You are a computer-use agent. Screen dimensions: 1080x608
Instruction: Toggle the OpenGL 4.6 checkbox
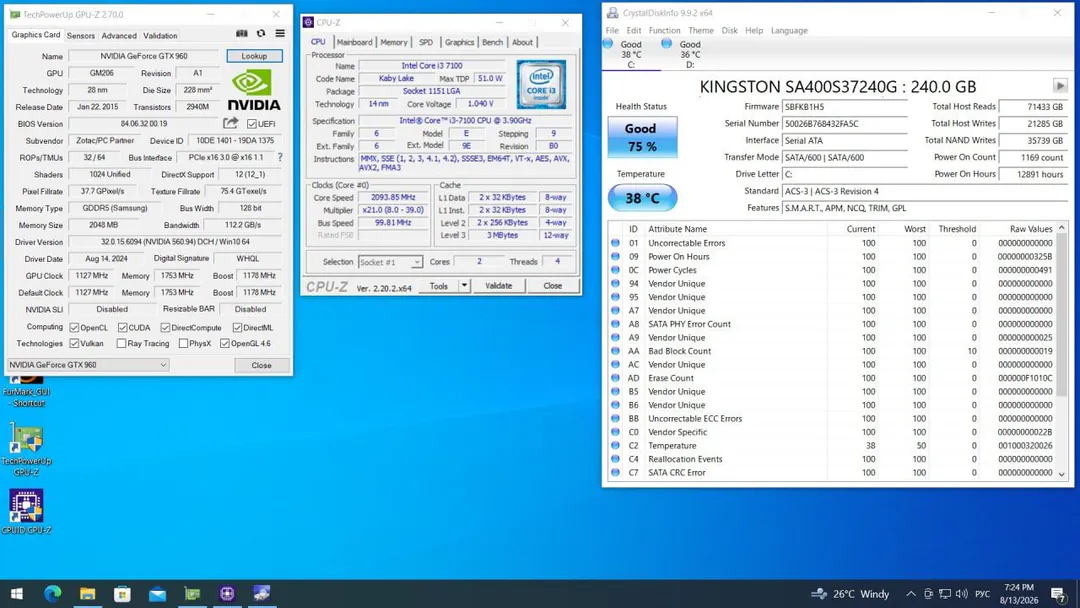225,344
